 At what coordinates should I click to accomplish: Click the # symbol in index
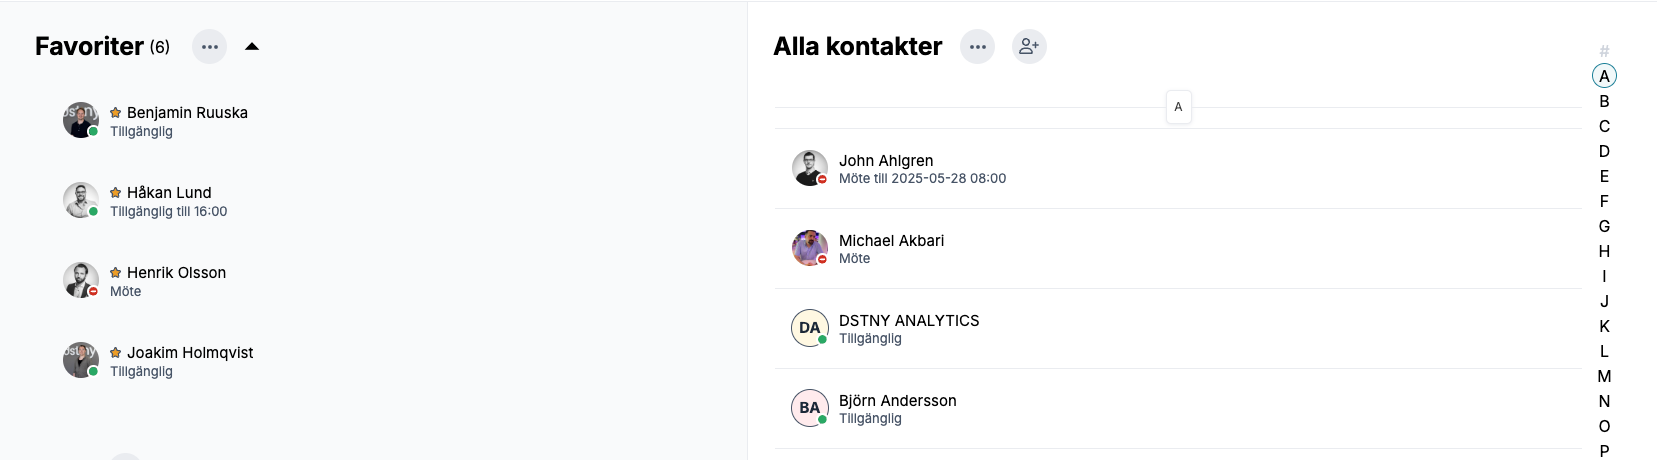(1604, 51)
